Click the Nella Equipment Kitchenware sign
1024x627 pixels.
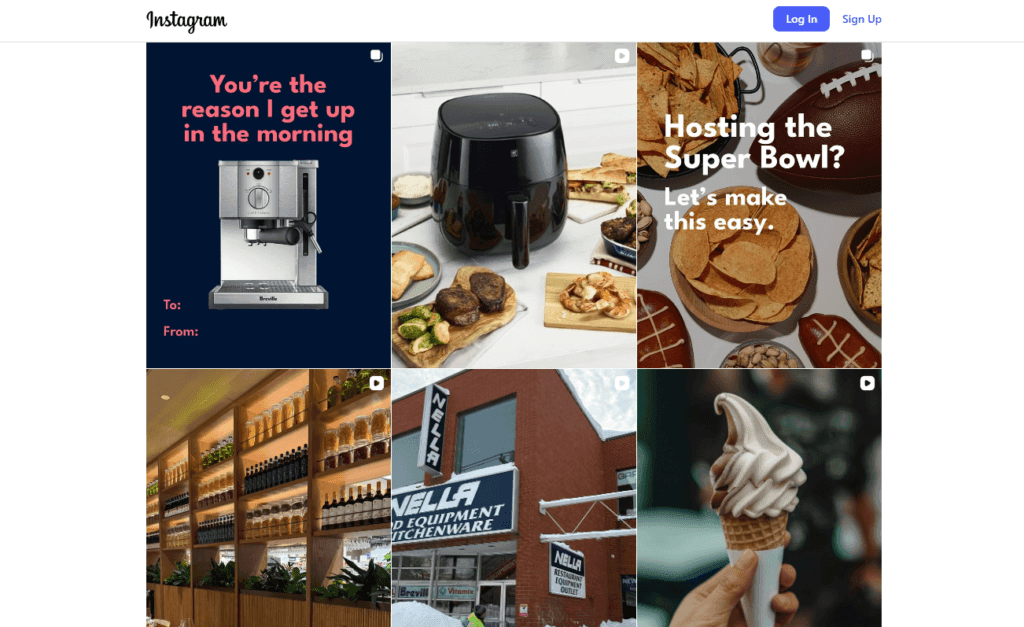(x=452, y=508)
